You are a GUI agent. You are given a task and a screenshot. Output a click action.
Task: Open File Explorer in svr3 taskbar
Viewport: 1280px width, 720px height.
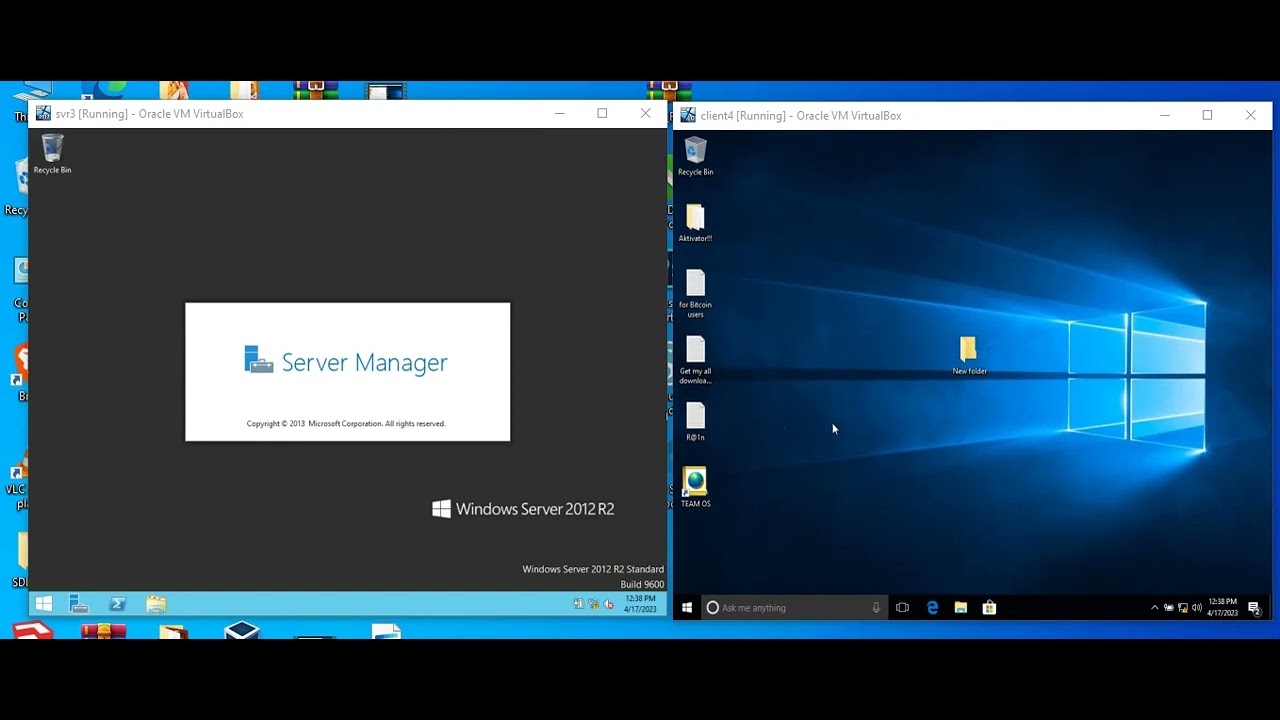[155, 604]
